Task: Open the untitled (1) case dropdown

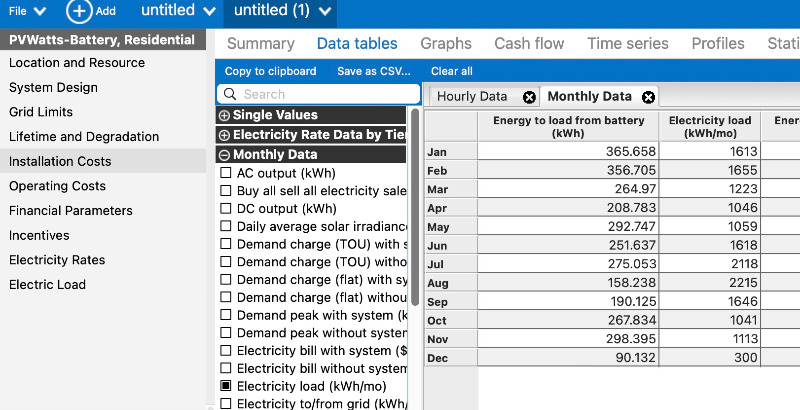Action: coord(328,11)
